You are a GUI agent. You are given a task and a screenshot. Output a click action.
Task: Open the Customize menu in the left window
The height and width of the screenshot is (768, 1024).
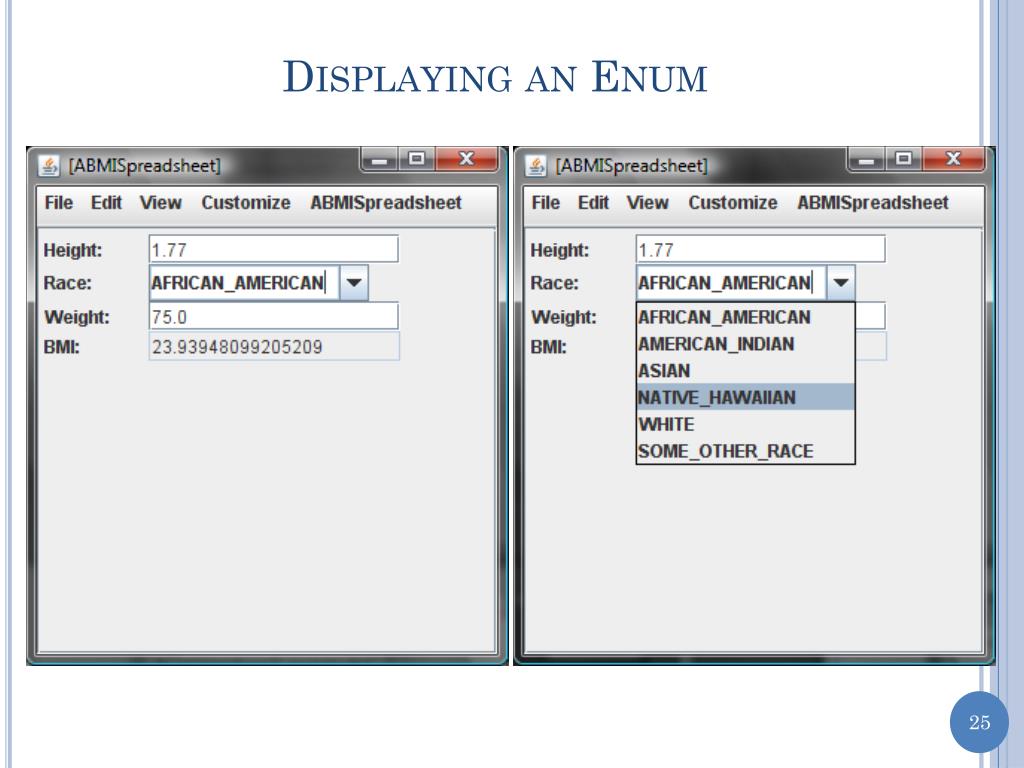246,203
